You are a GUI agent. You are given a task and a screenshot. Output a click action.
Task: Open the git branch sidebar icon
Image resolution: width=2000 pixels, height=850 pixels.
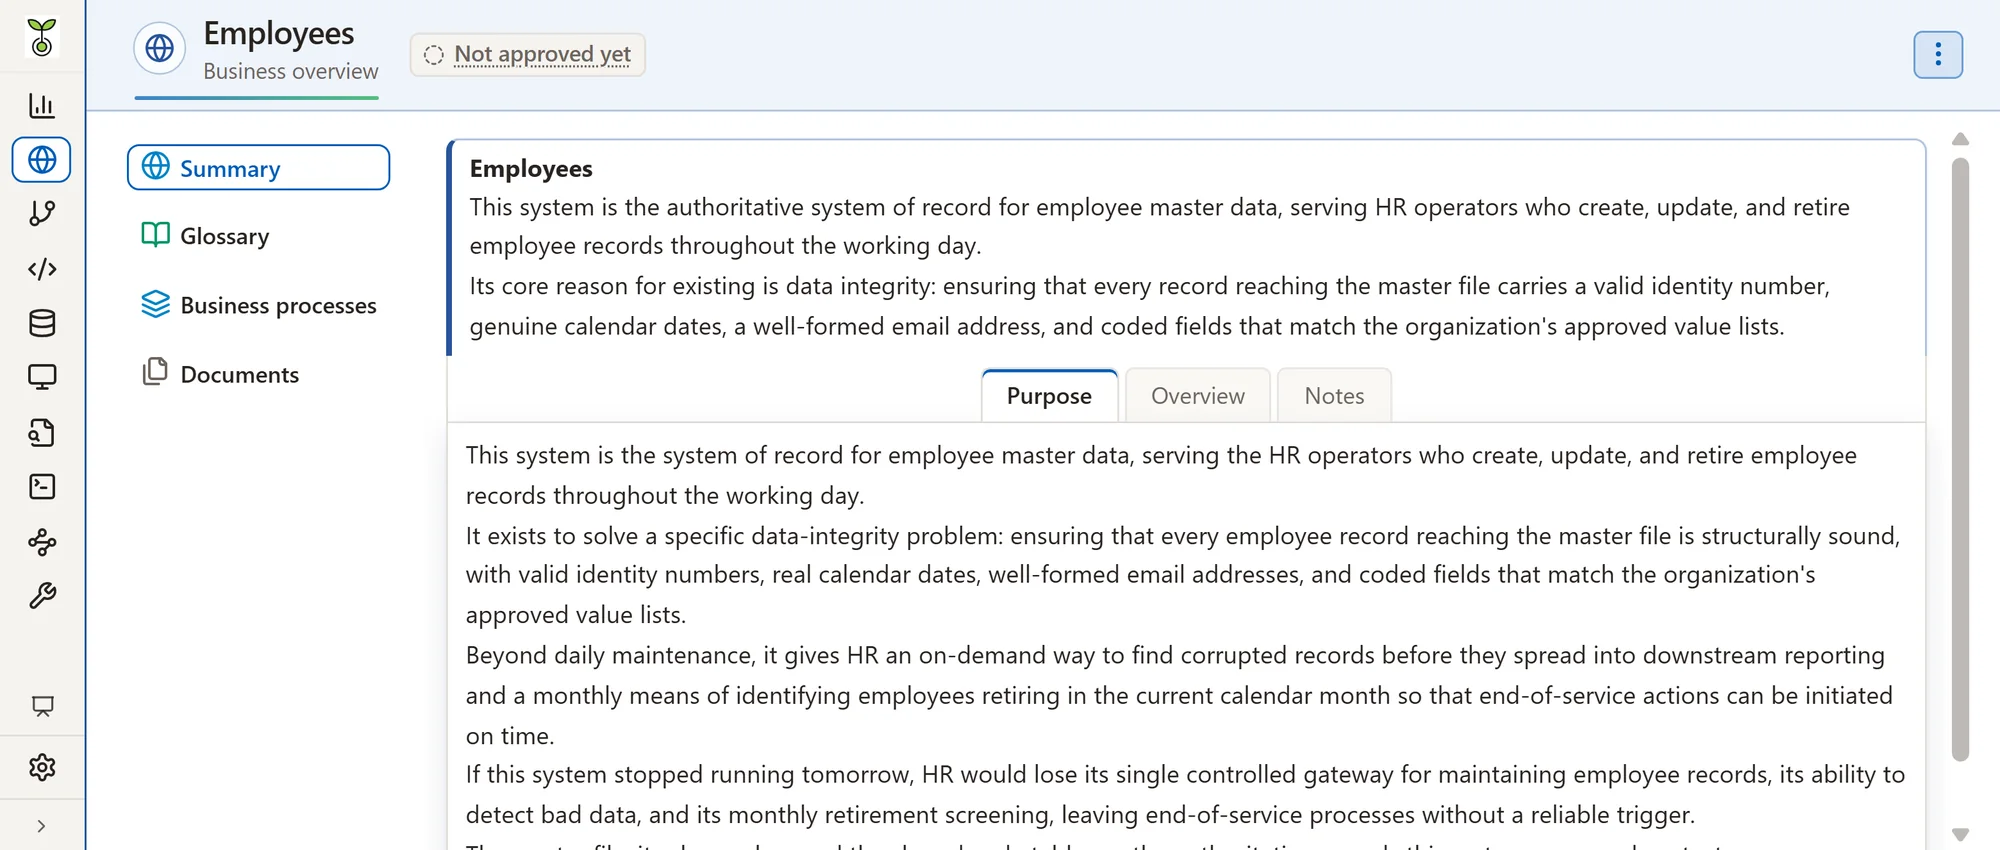coord(42,214)
